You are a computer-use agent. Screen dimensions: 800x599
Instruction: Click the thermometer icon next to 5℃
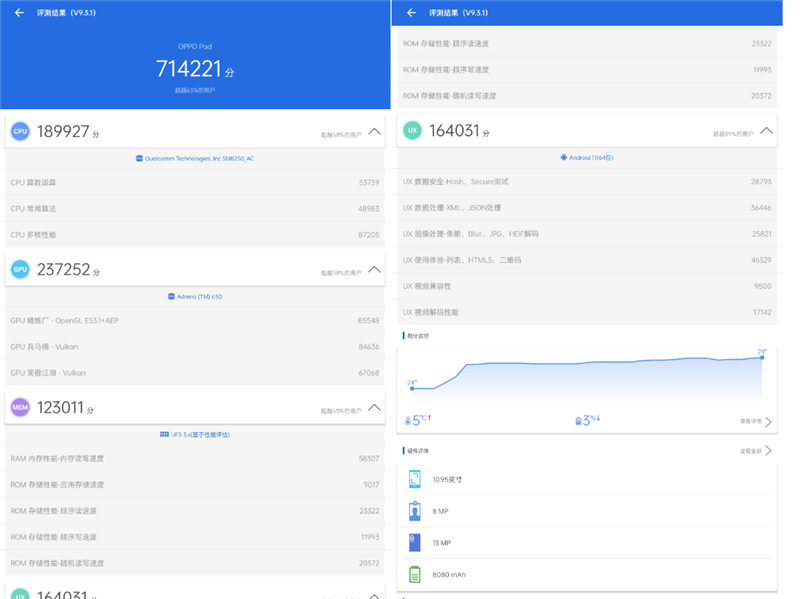point(408,421)
